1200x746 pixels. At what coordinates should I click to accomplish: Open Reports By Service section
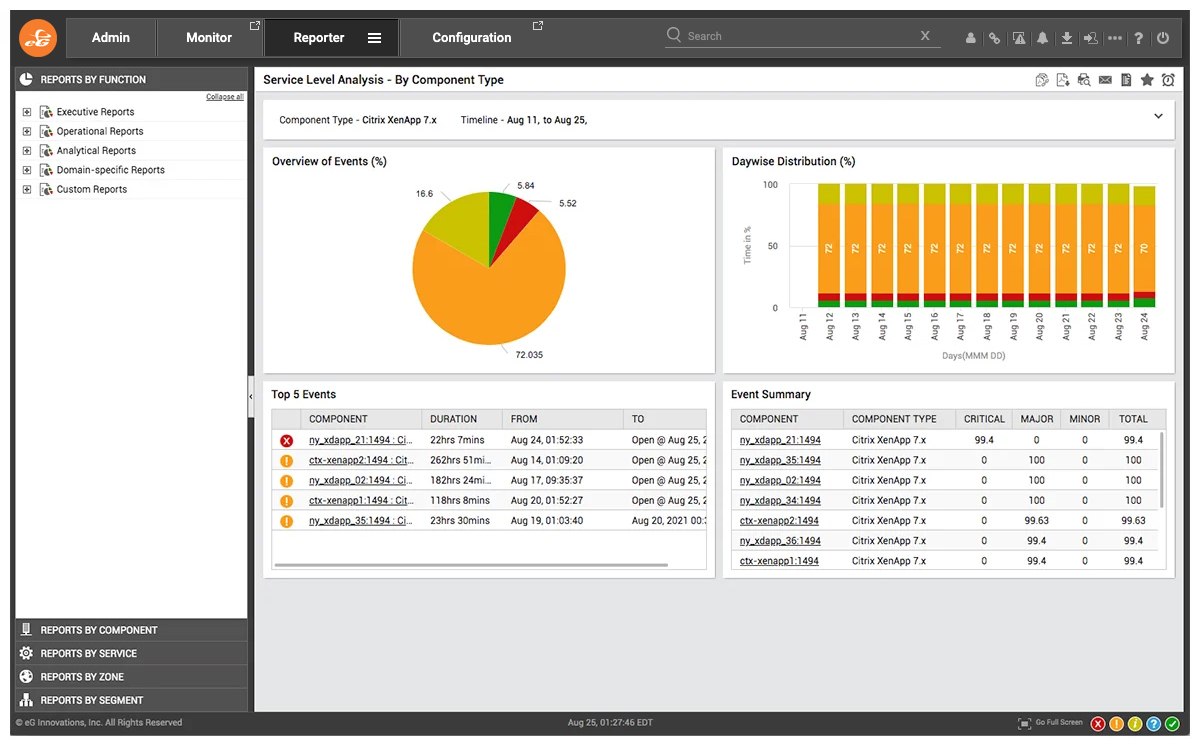click(131, 653)
